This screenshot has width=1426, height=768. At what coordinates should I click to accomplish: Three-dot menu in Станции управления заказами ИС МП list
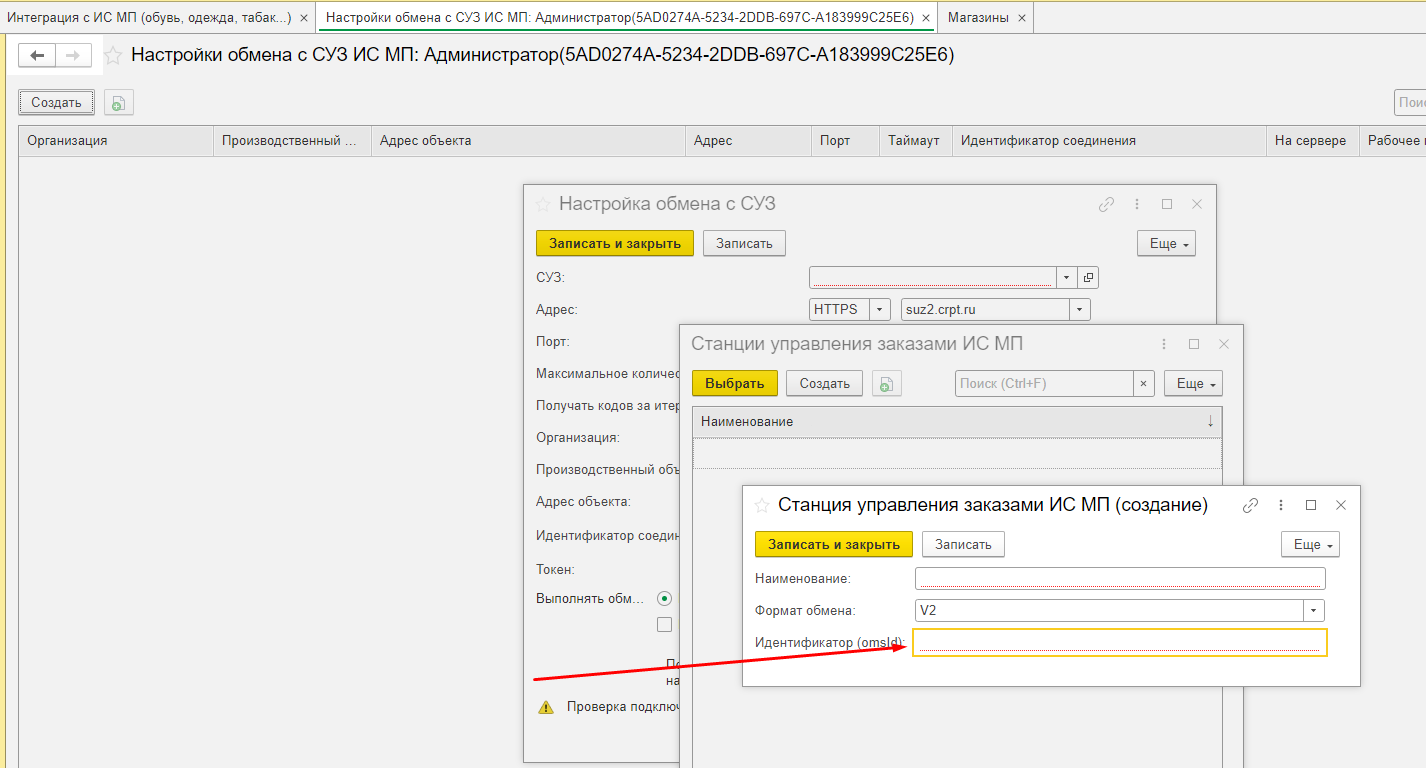pyautogui.click(x=1164, y=343)
